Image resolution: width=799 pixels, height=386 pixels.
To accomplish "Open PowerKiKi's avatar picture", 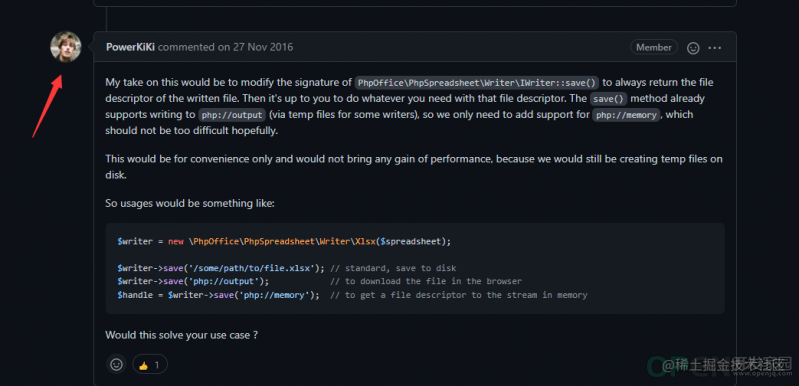I will coord(66,47).
